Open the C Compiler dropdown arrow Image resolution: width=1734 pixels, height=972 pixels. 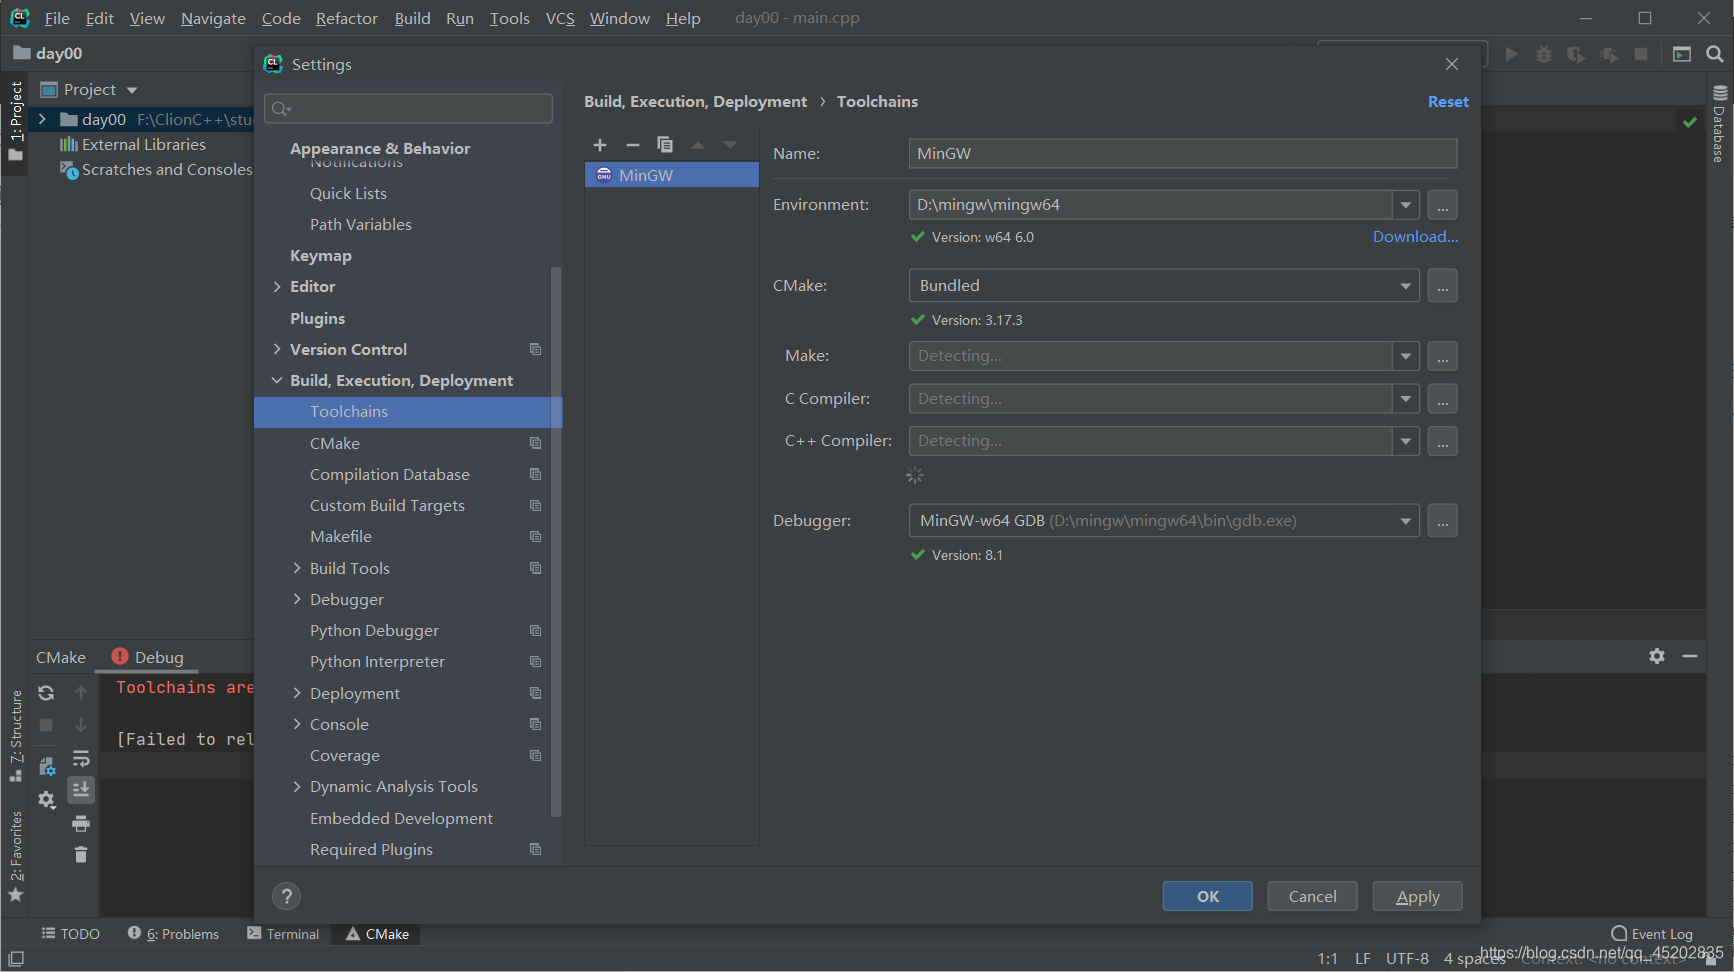[x=1406, y=399]
